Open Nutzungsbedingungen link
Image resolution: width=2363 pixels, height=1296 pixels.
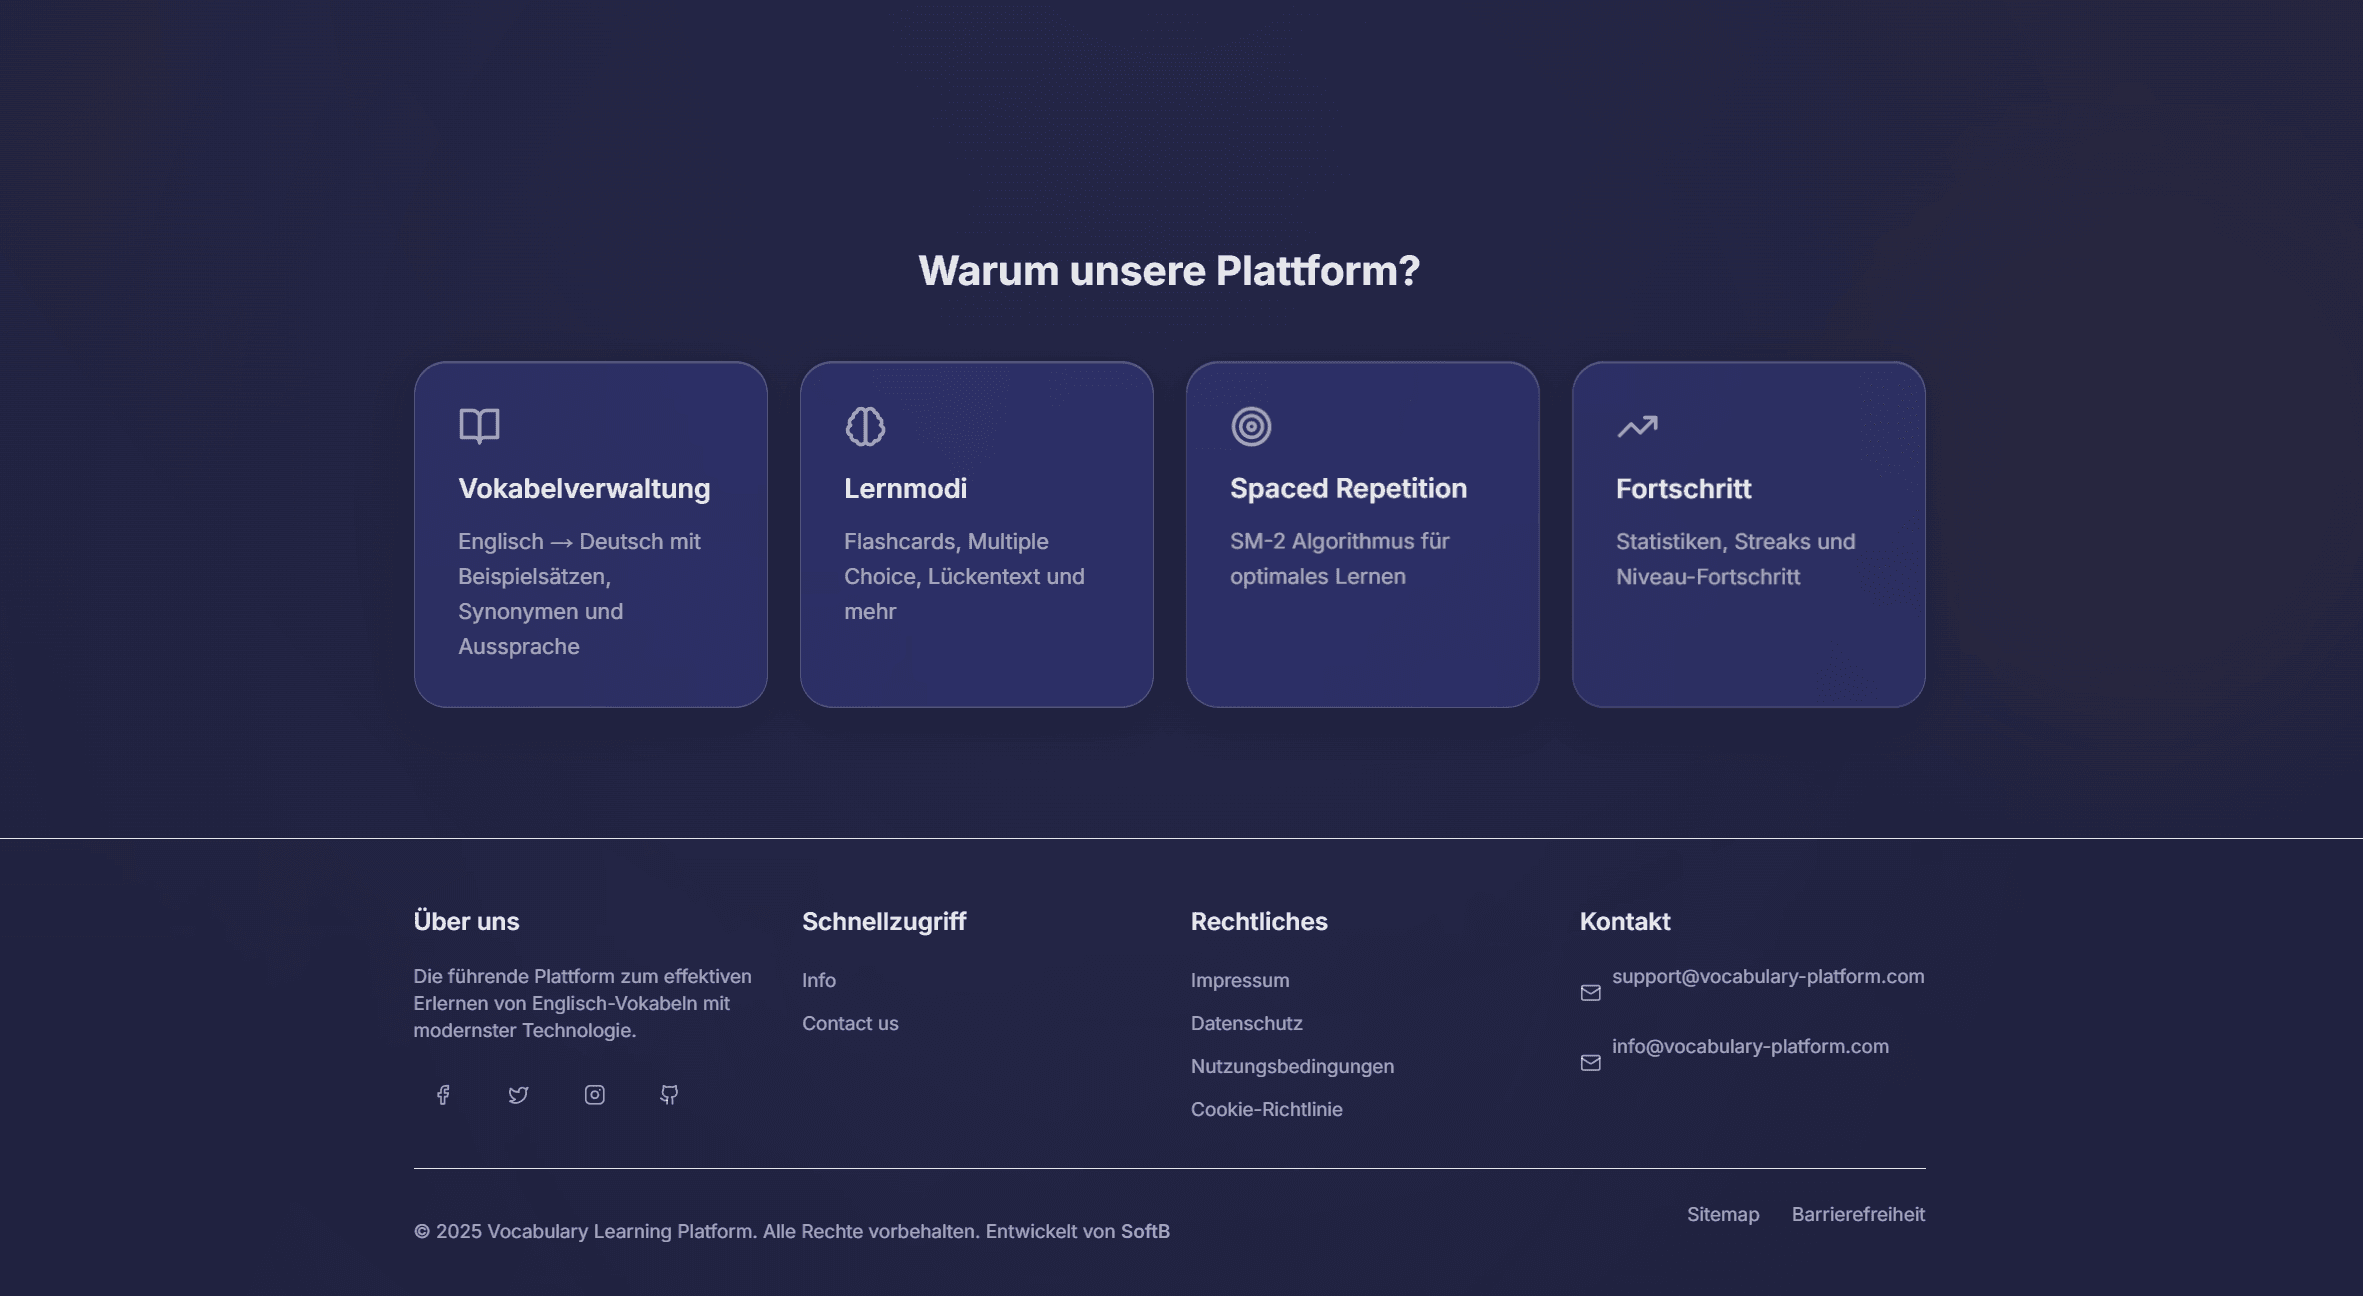[1292, 1067]
